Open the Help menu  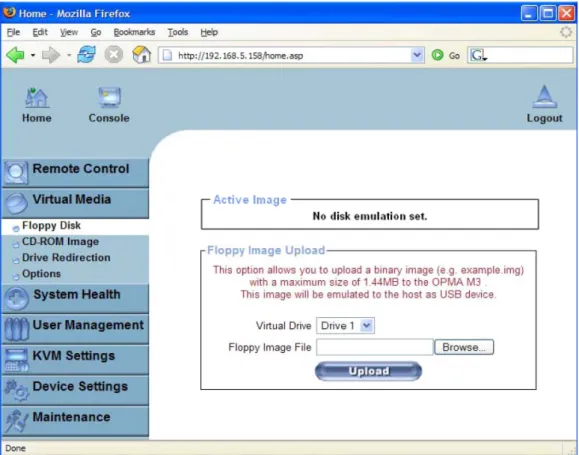point(209,32)
